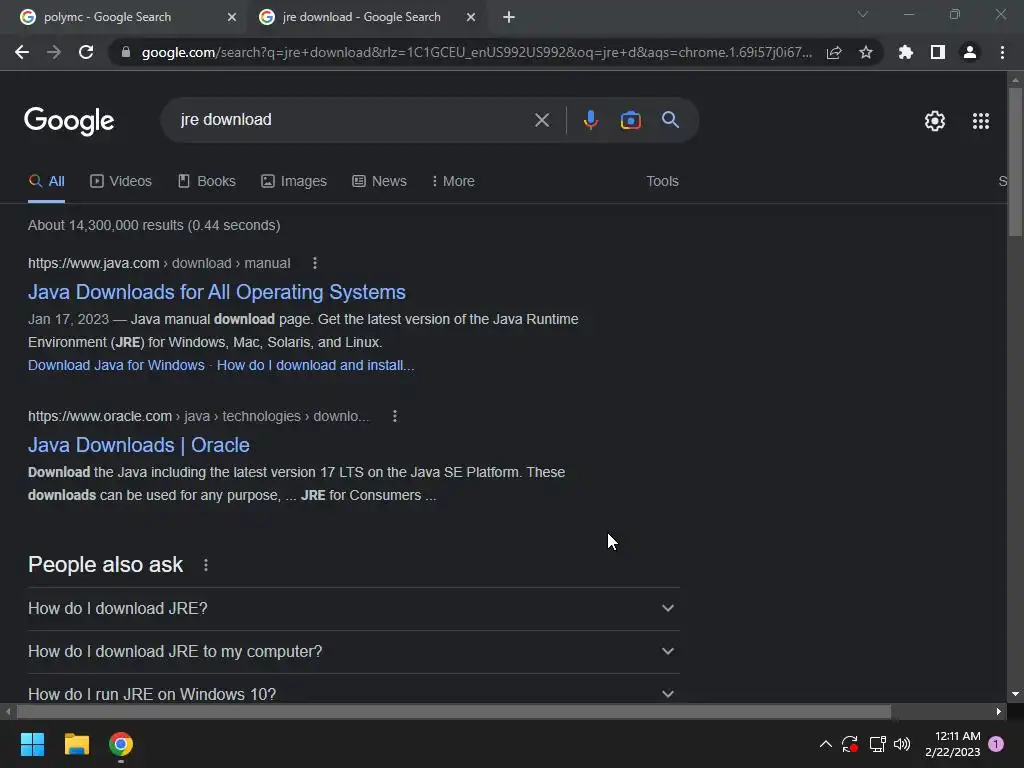1024x768 pixels.
Task: Open the notification badge showing 1
Action: click(996, 744)
